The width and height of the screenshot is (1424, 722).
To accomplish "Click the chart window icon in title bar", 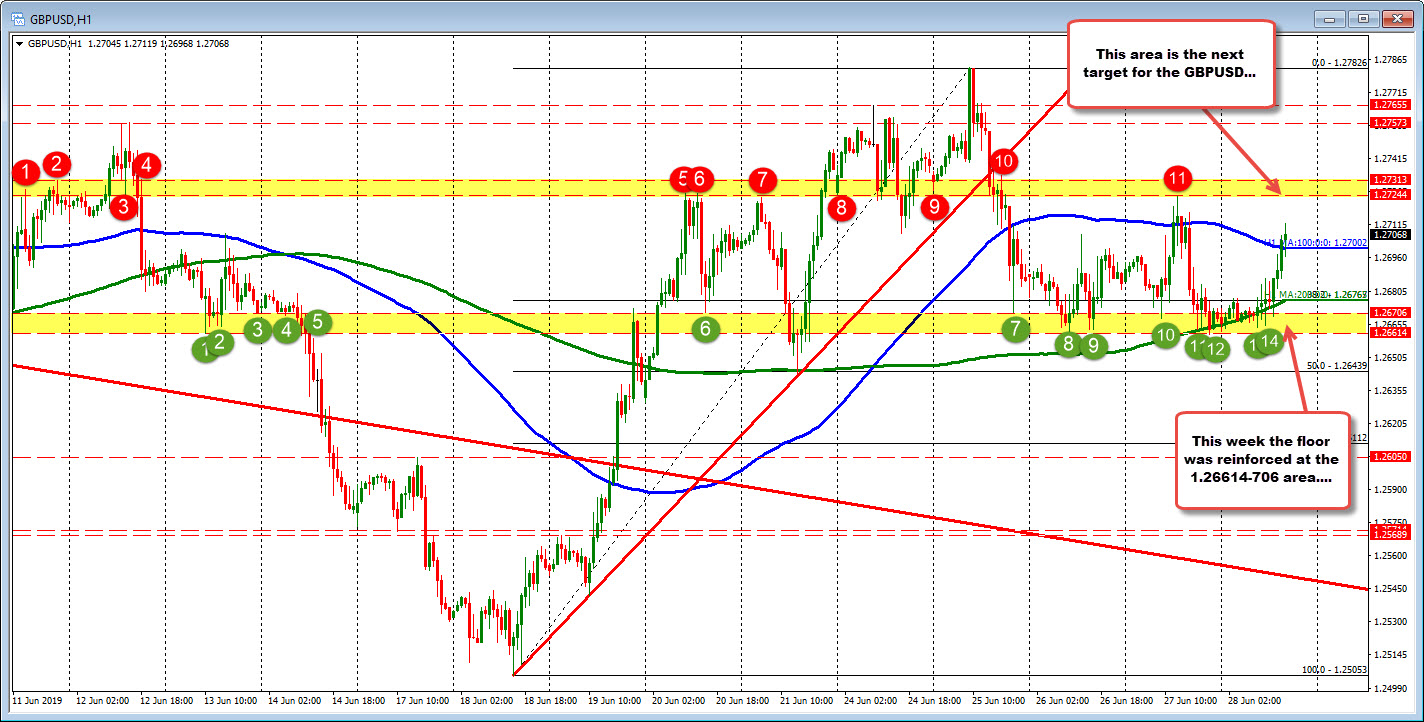I will click(x=18, y=18).
